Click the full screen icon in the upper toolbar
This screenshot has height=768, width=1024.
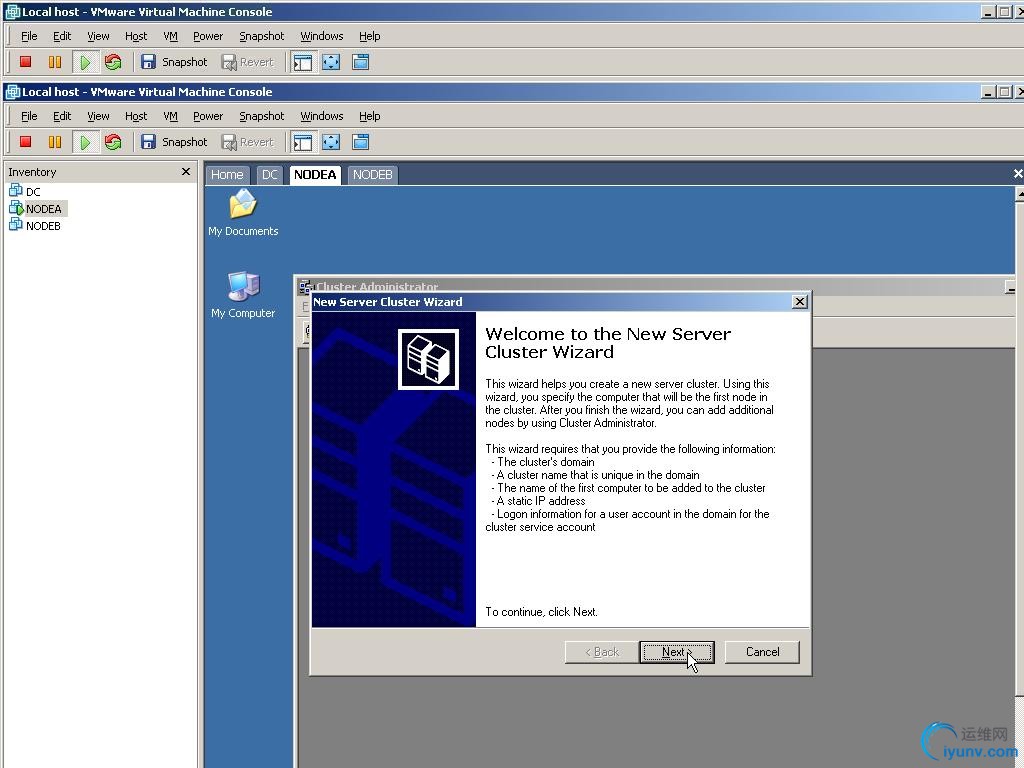click(x=331, y=62)
